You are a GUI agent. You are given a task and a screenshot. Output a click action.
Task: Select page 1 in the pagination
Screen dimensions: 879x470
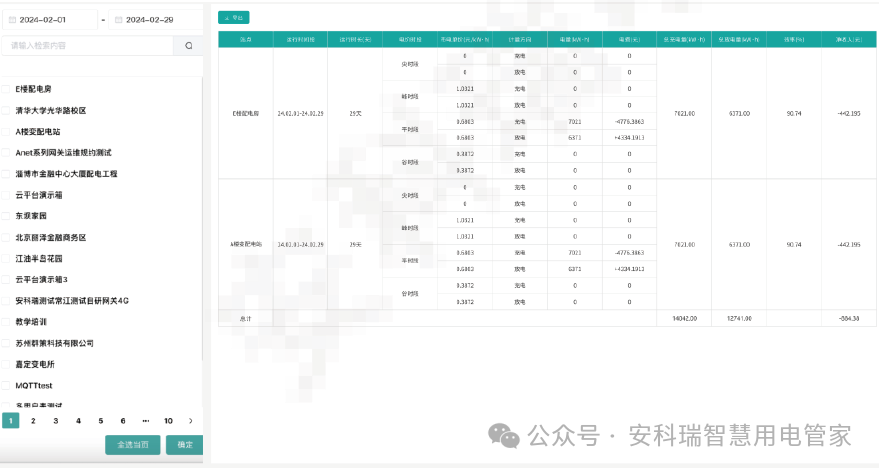(x=11, y=421)
